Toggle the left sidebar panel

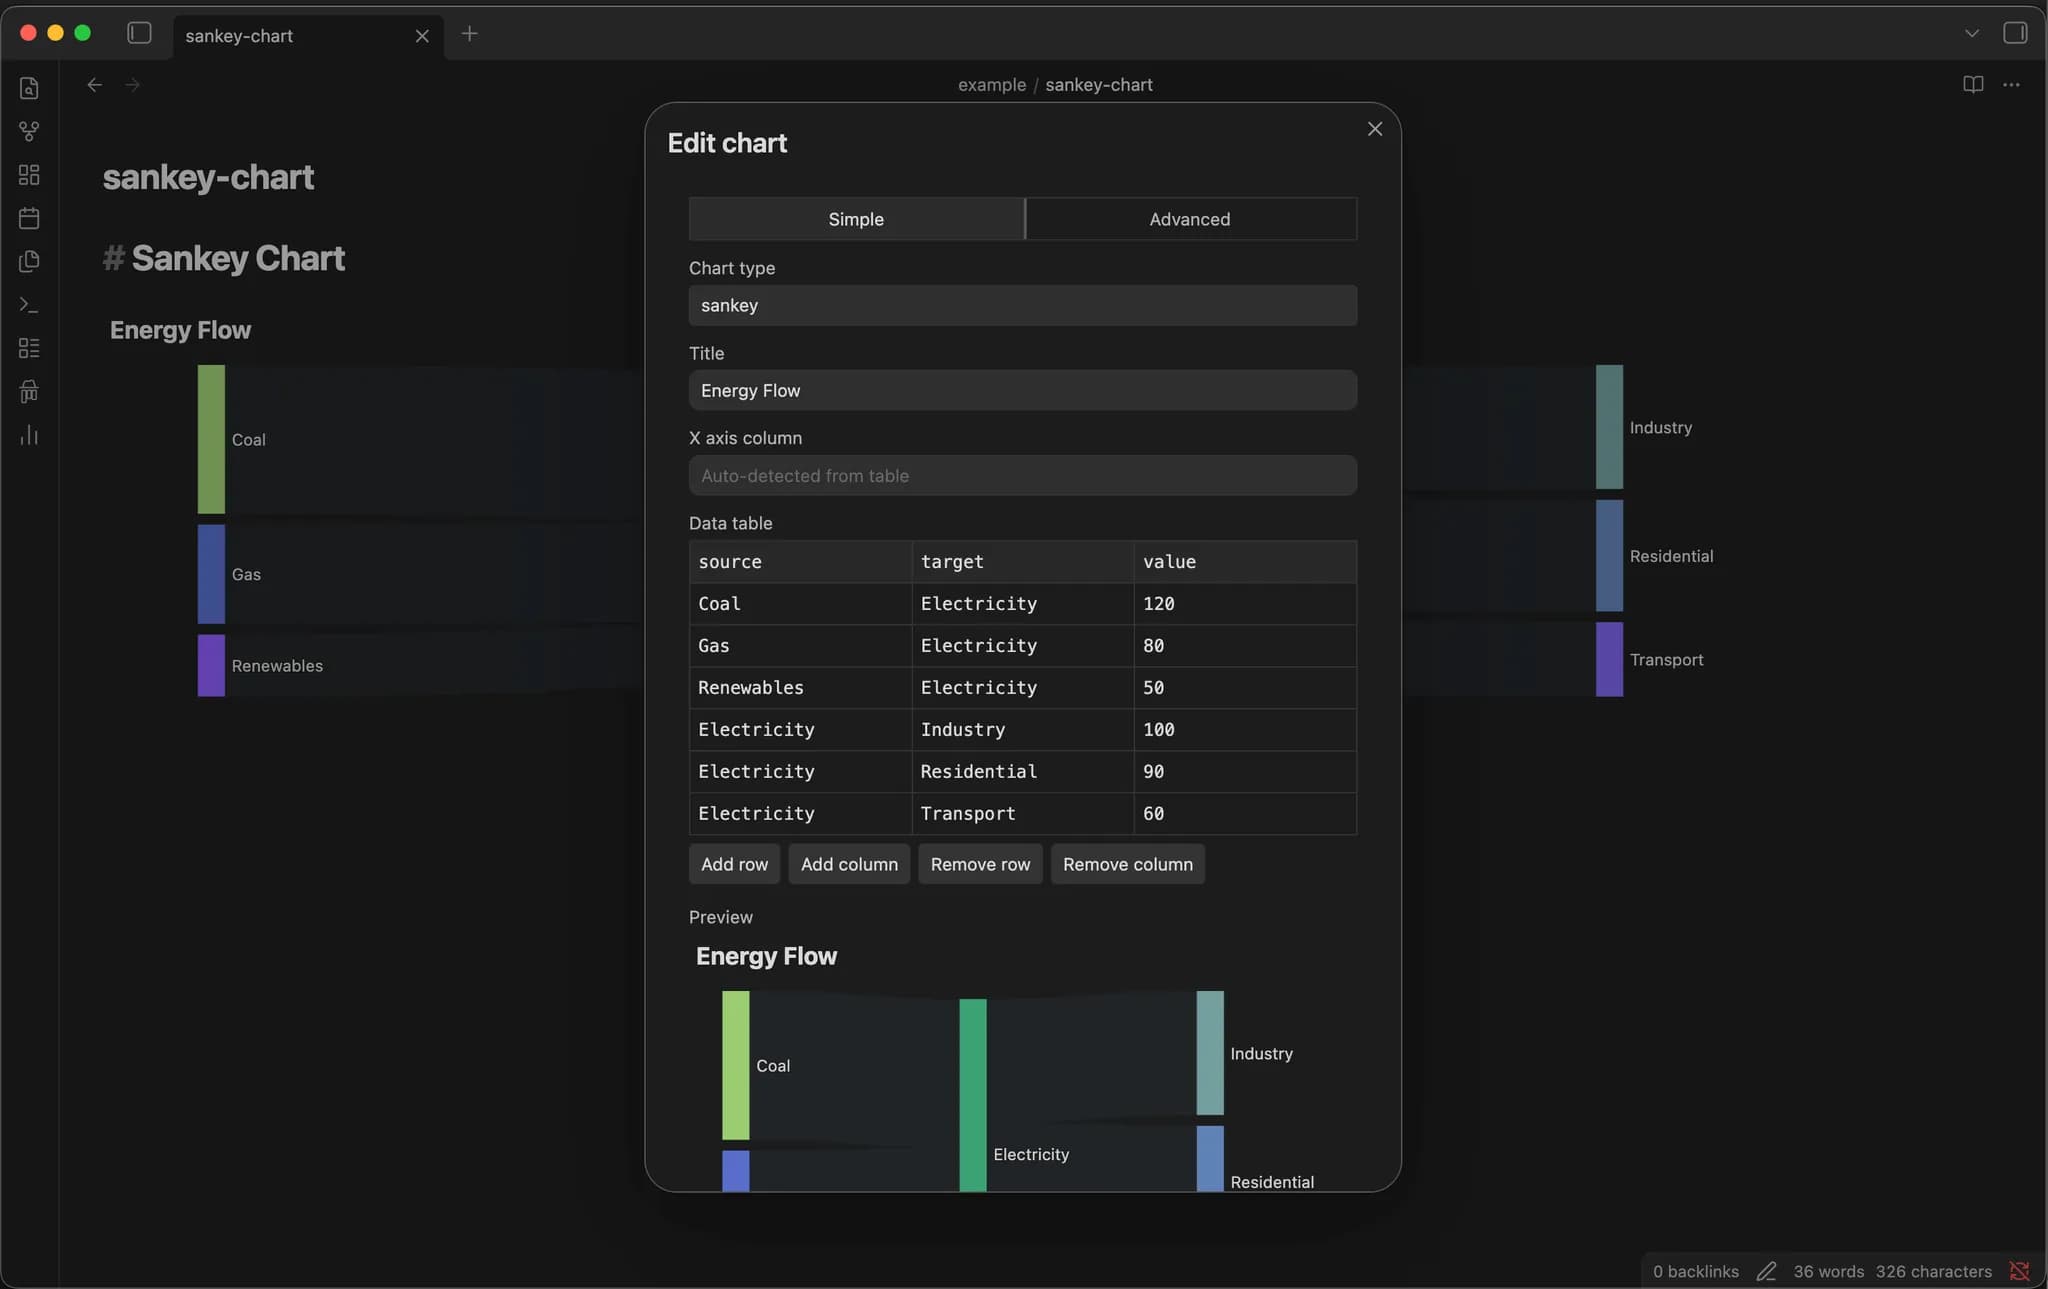point(139,33)
